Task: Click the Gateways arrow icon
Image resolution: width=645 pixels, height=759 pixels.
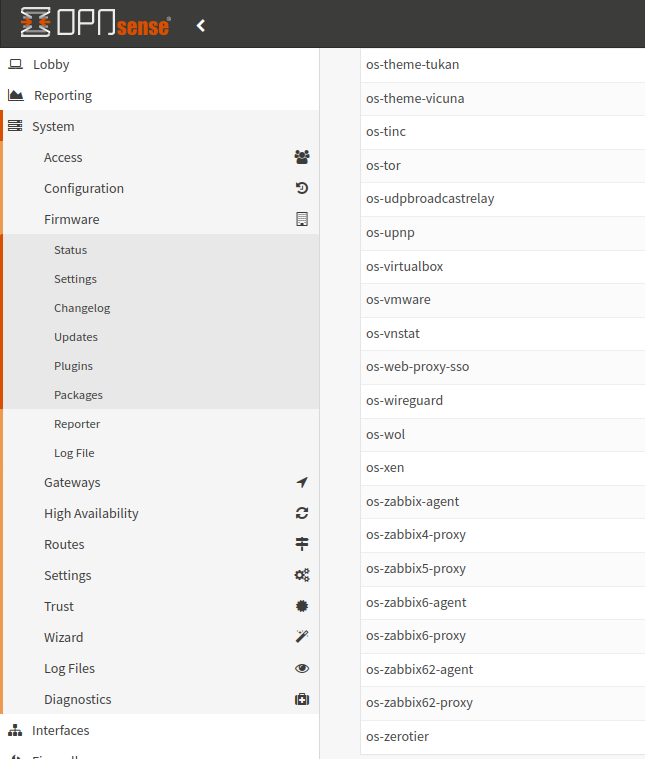Action: [x=302, y=482]
